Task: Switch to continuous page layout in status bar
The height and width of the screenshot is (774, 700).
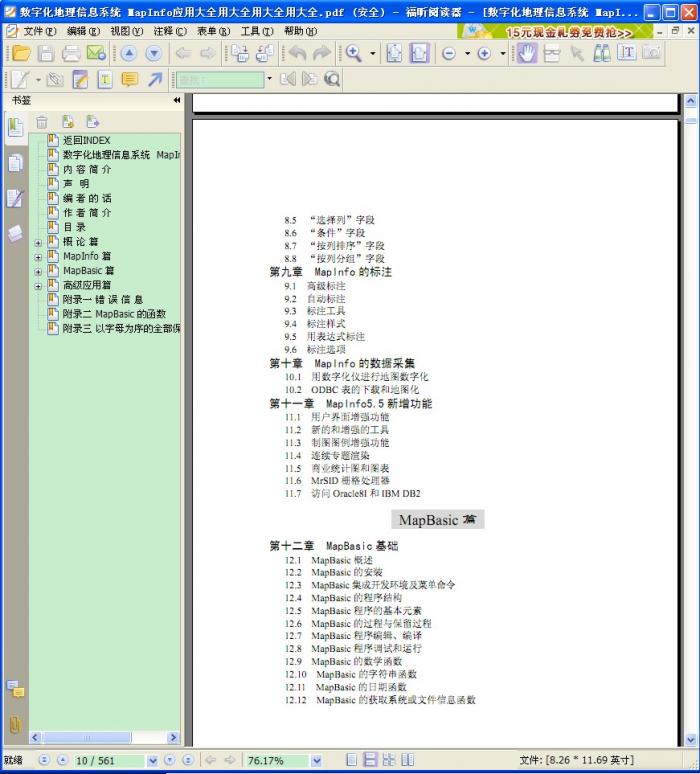Action: click(x=370, y=760)
